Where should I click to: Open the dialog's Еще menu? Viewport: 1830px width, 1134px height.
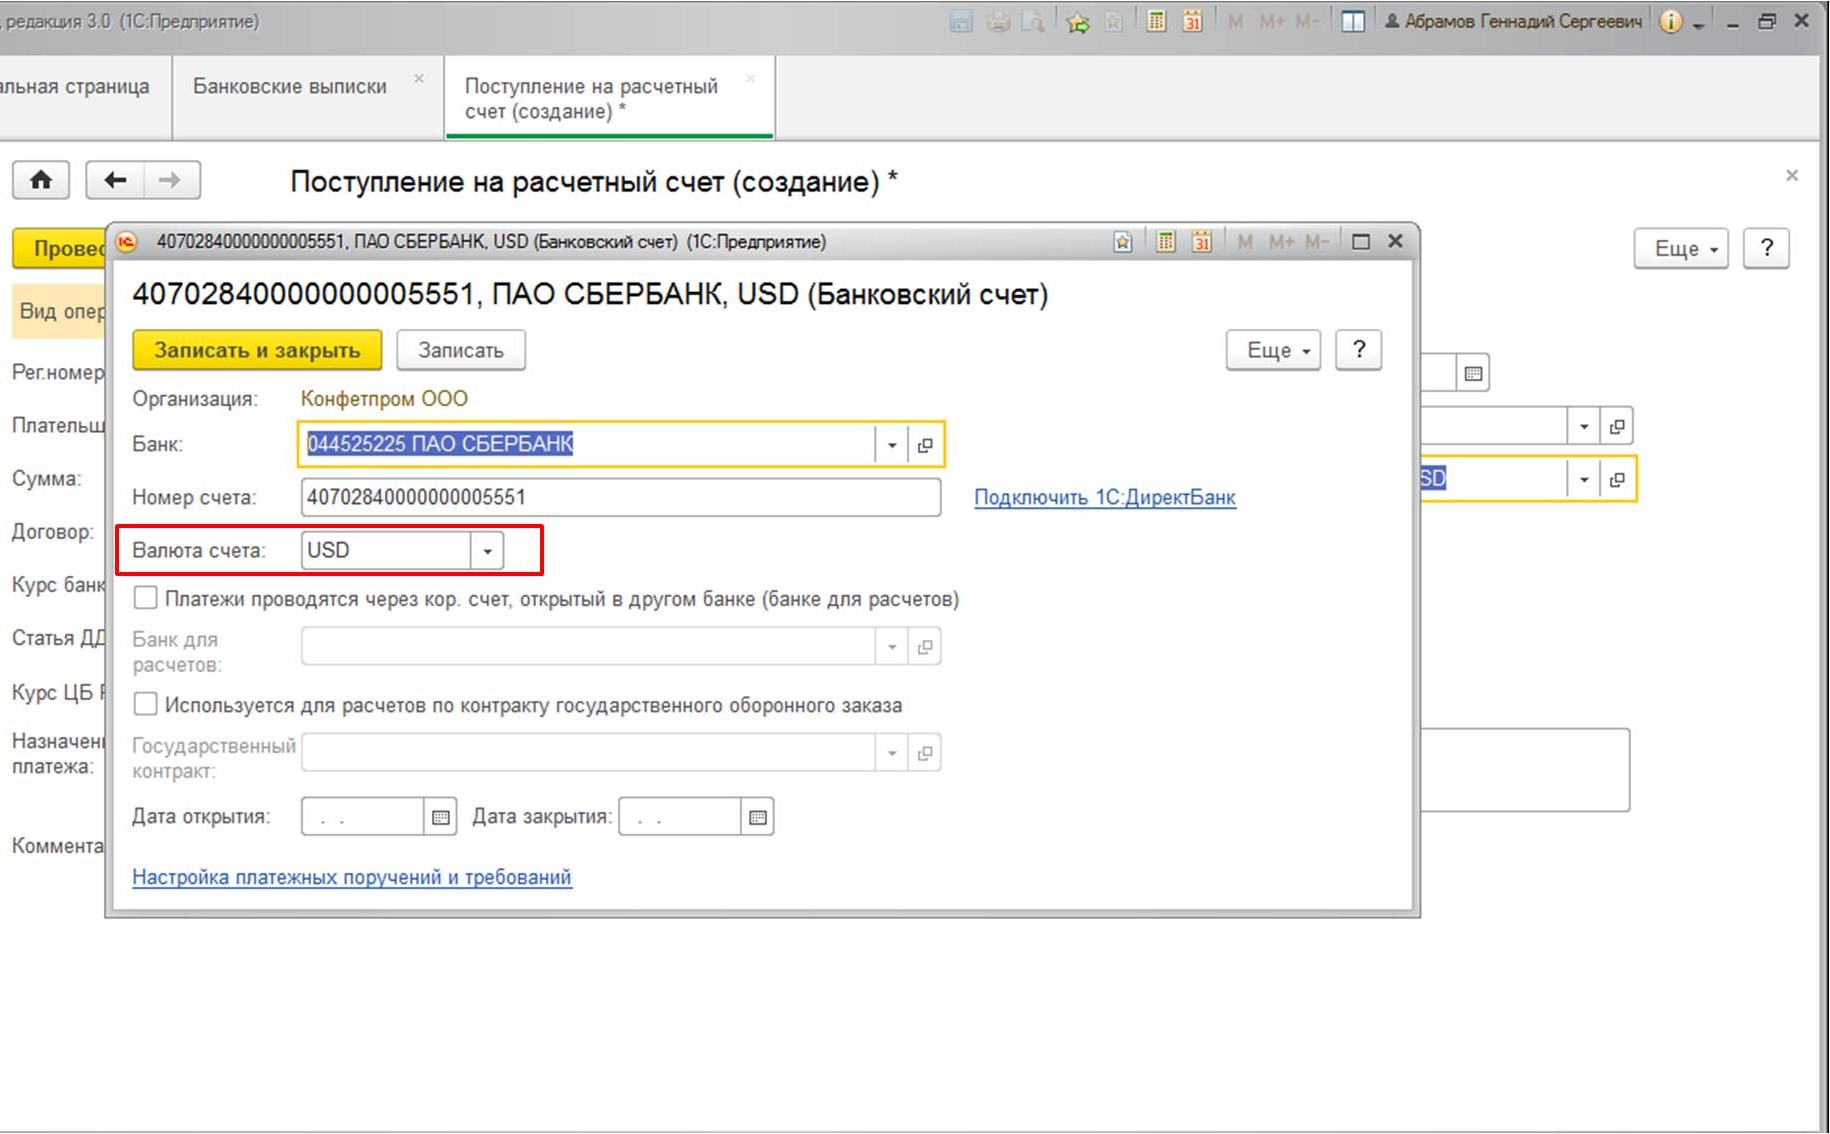[x=1273, y=351]
